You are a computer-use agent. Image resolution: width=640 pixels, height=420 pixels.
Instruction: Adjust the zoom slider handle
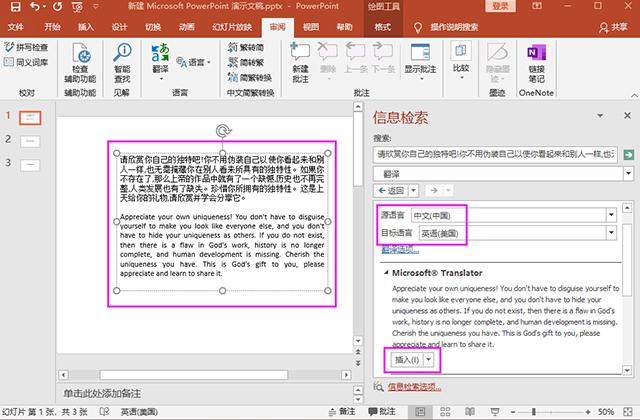[x=533, y=411]
